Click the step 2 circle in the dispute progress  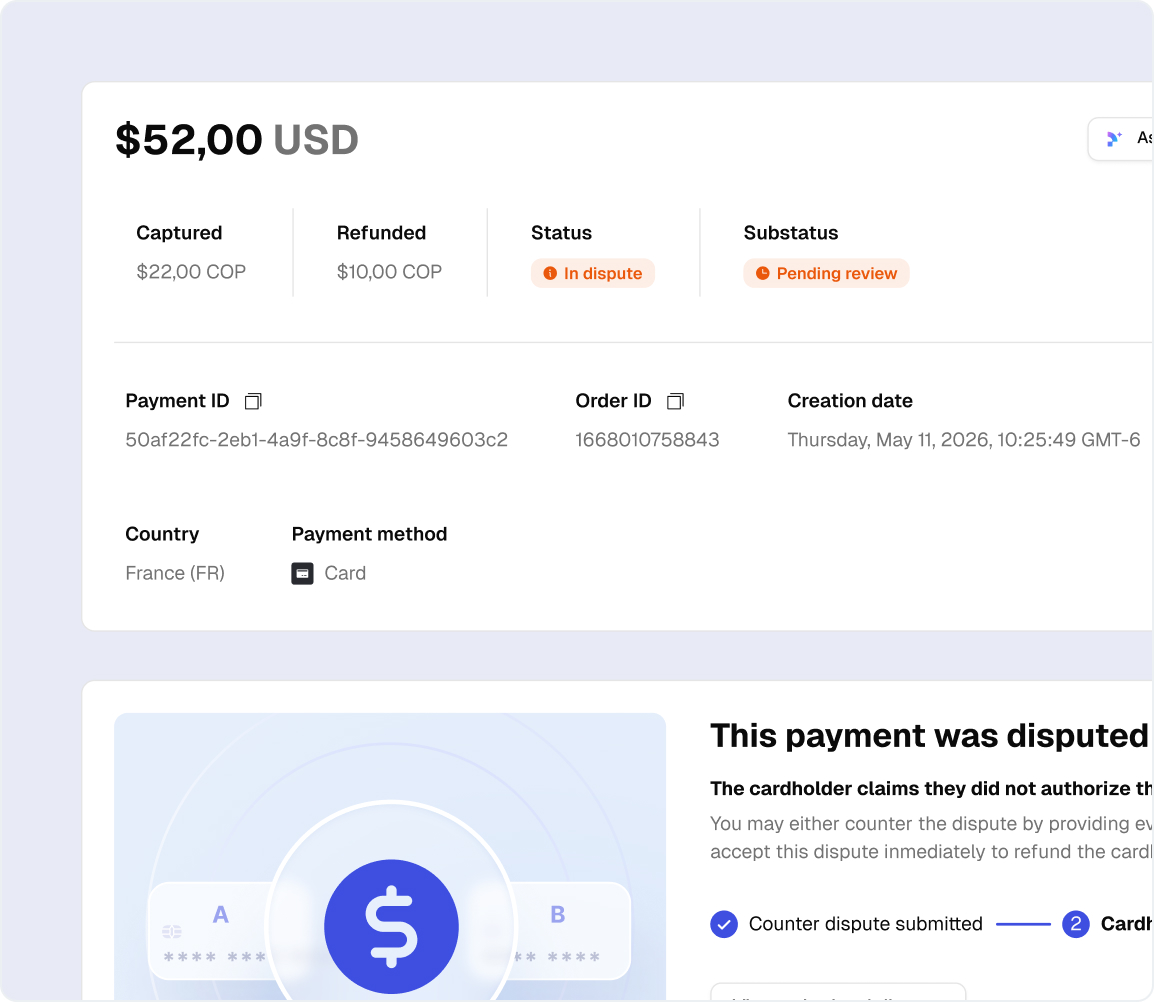[x=1075, y=924]
